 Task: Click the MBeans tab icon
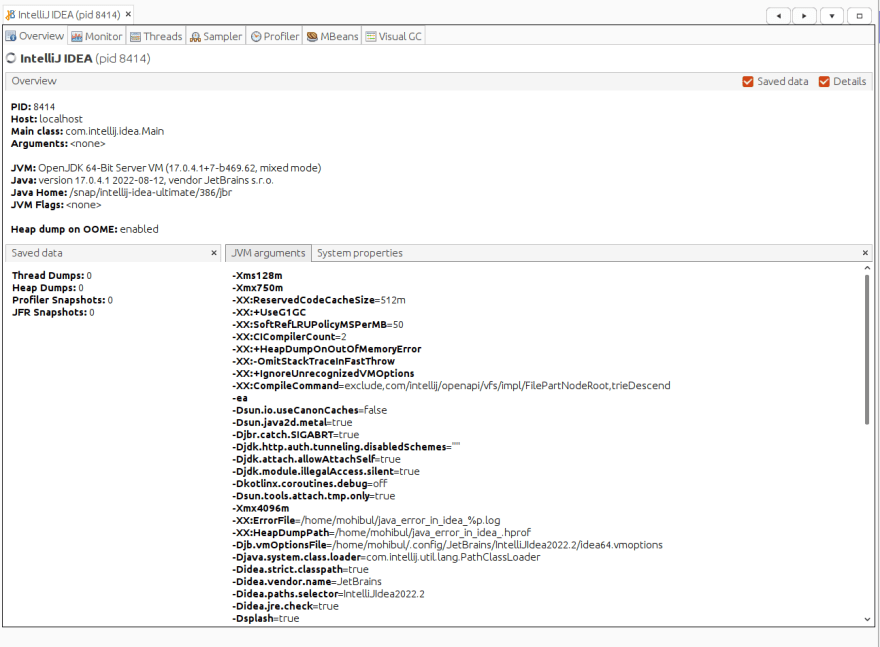[x=313, y=37]
